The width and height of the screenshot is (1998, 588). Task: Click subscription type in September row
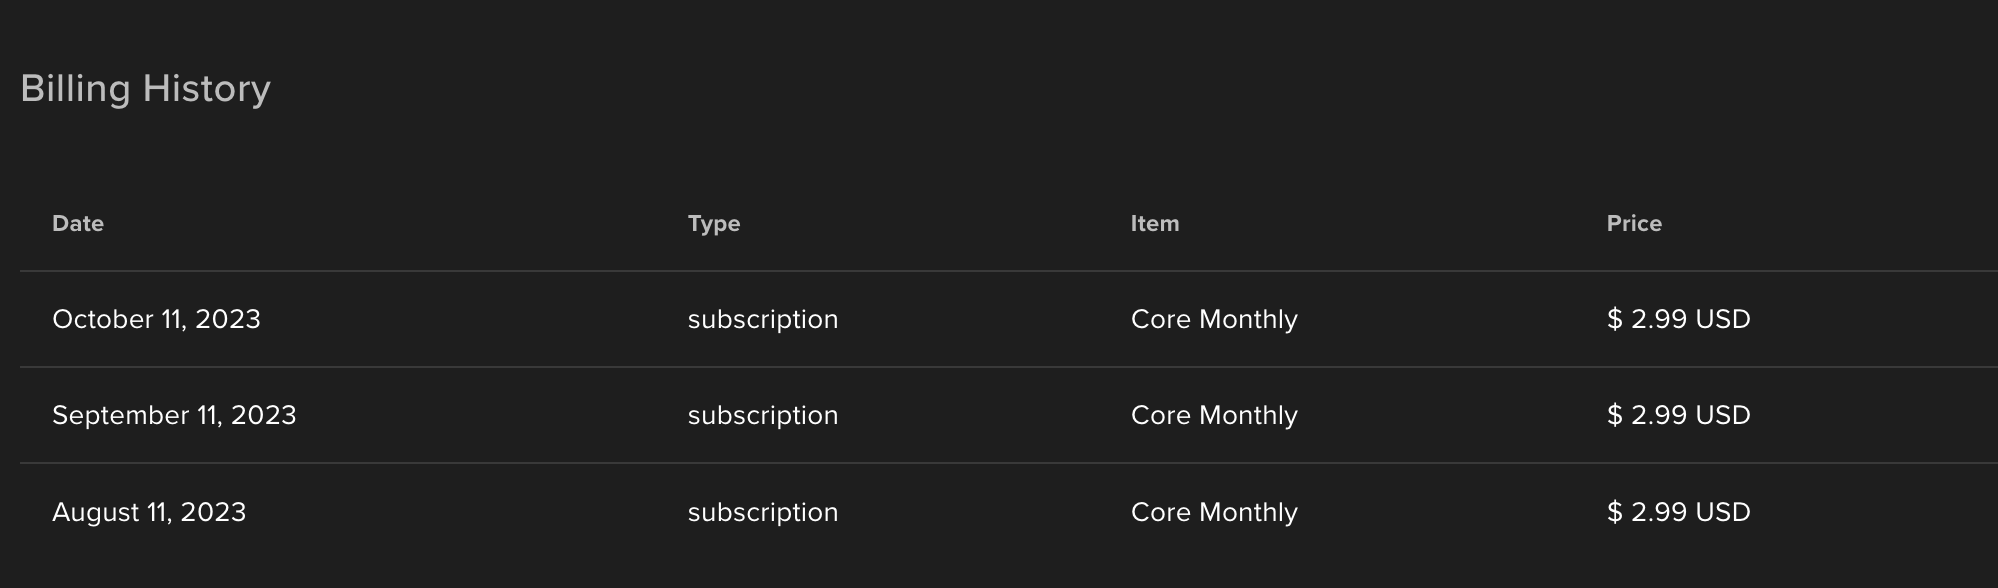coord(763,416)
